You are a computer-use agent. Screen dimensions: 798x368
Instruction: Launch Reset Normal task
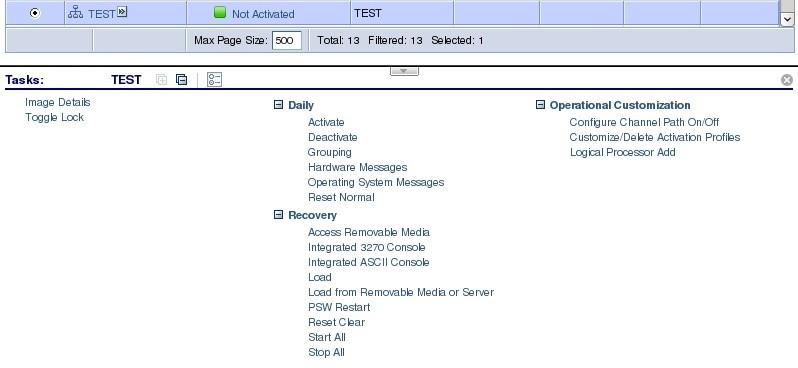[341, 197]
